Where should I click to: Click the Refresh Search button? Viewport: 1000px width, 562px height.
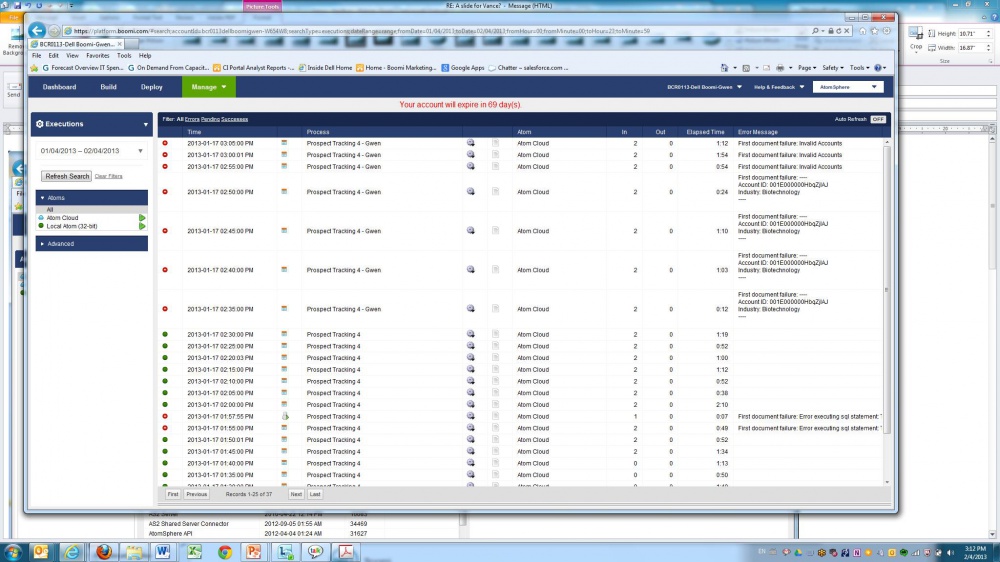[67, 176]
